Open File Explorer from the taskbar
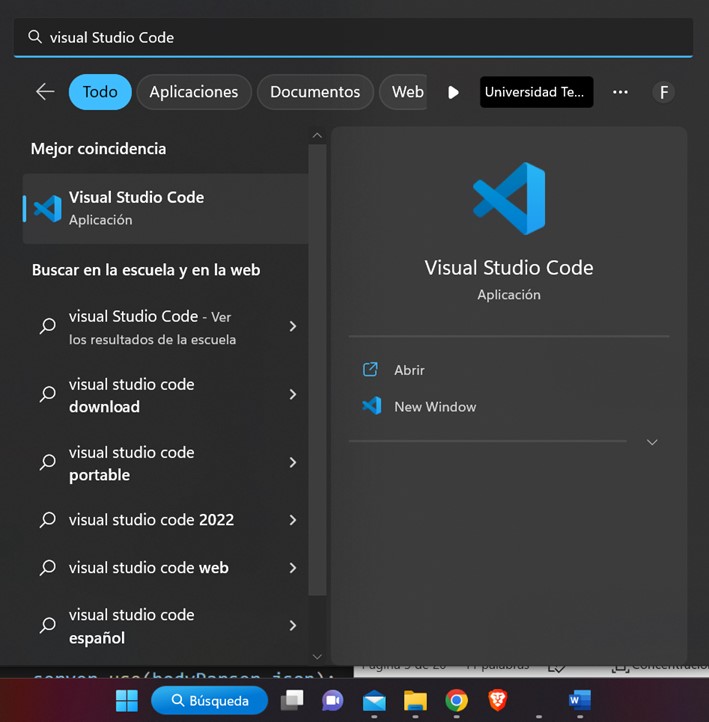Image resolution: width=709 pixels, height=722 pixels. tap(415, 700)
